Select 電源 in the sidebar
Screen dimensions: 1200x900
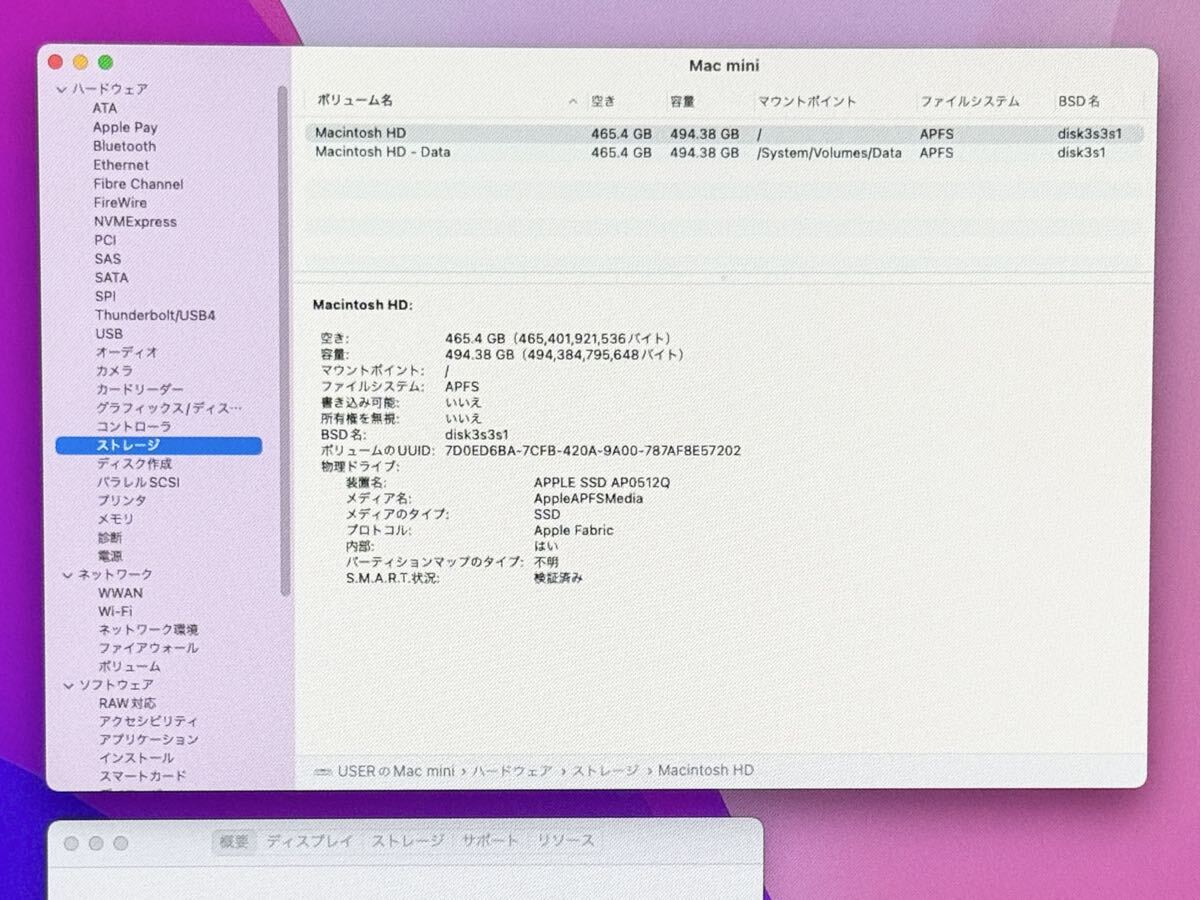pyautogui.click(x=110, y=556)
